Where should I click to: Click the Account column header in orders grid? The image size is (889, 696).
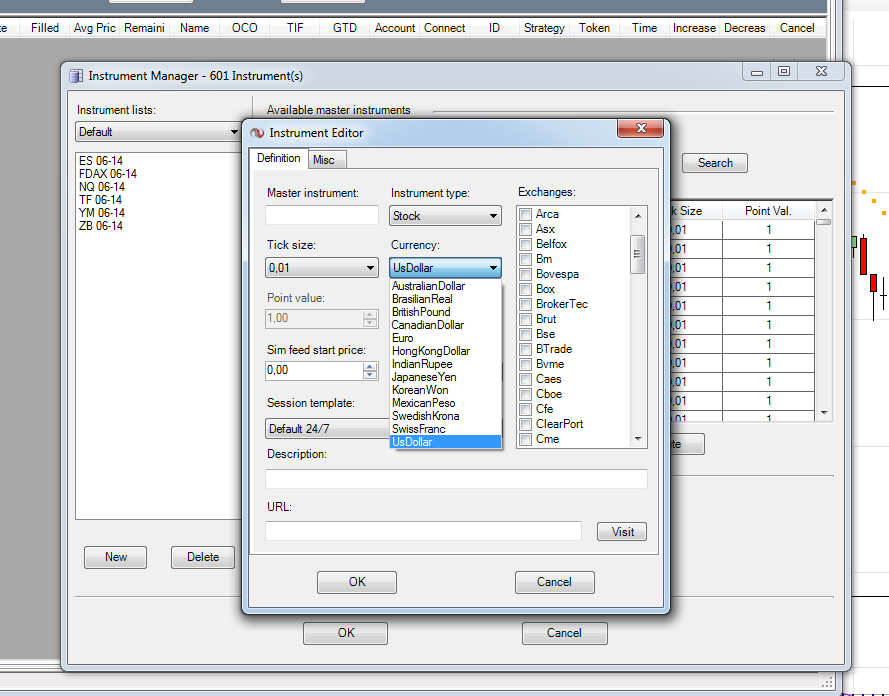pos(395,28)
